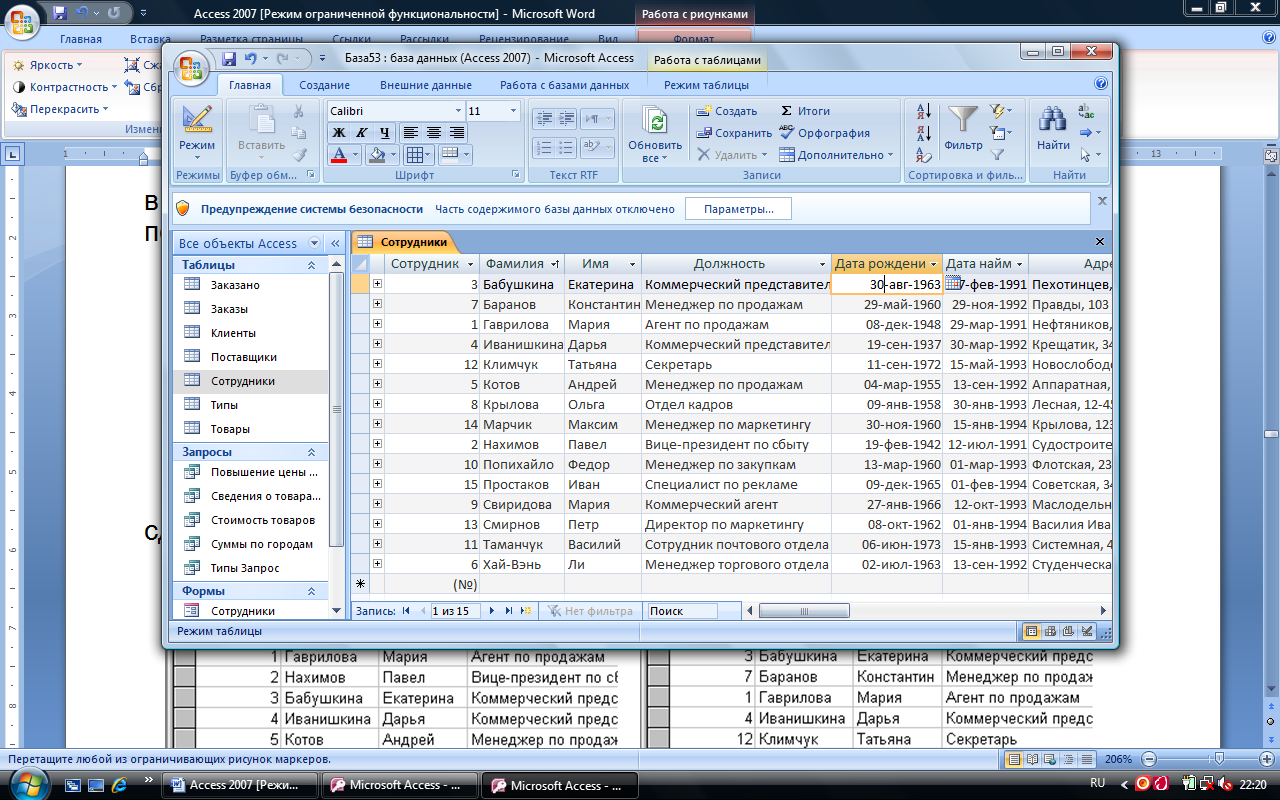The image size is (1280, 800).
Task: Expand subdatasheet for Хай-Вэнь row
Action: [x=377, y=564]
